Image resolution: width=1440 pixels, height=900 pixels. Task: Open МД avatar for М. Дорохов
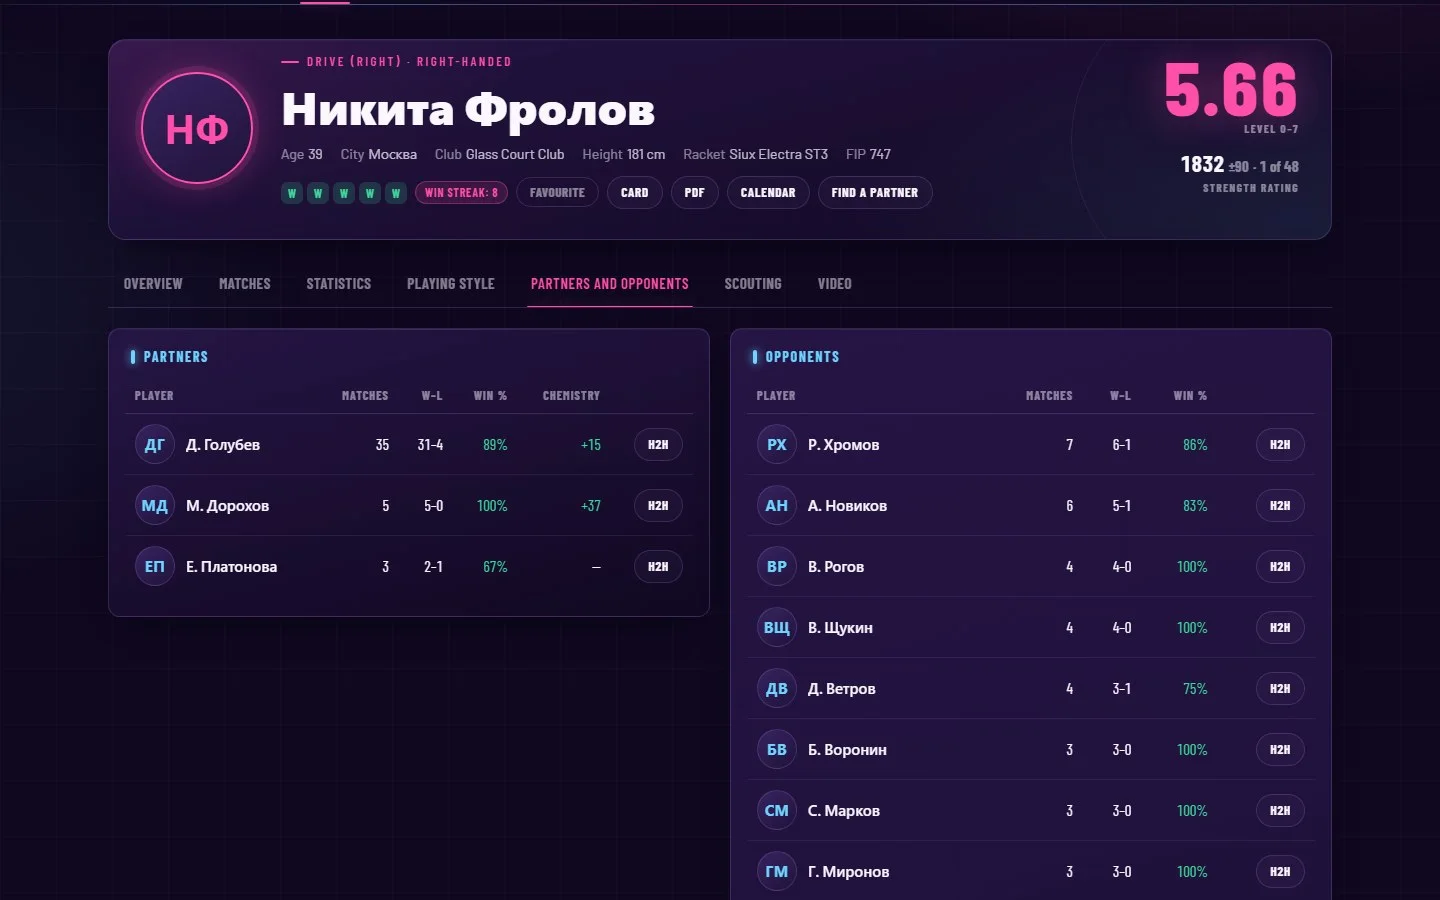155,506
